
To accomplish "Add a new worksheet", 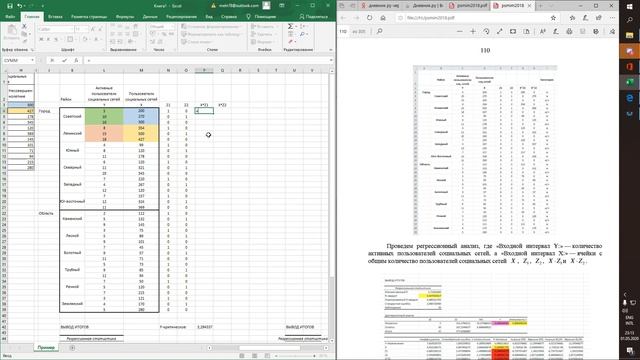I will [72, 348].
